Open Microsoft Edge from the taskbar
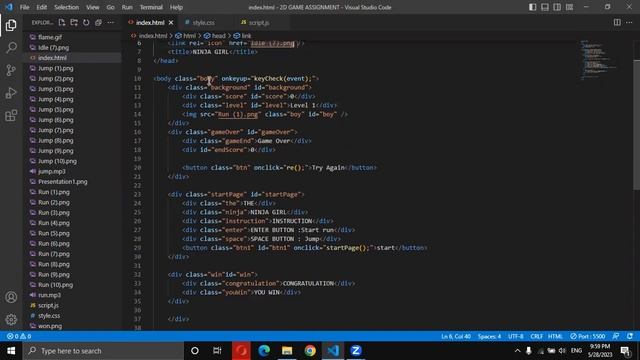The width and height of the screenshot is (640, 360). click(264, 351)
